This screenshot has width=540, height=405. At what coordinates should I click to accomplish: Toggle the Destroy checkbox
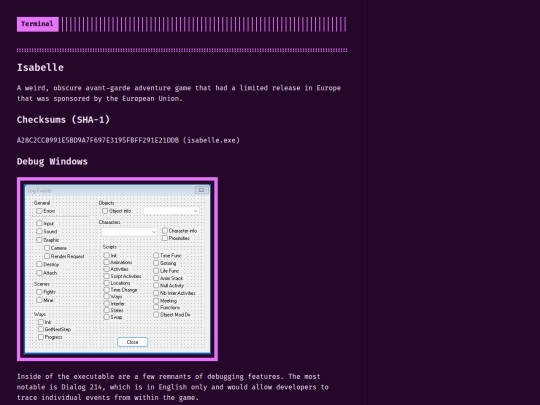pyautogui.click(x=39, y=264)
